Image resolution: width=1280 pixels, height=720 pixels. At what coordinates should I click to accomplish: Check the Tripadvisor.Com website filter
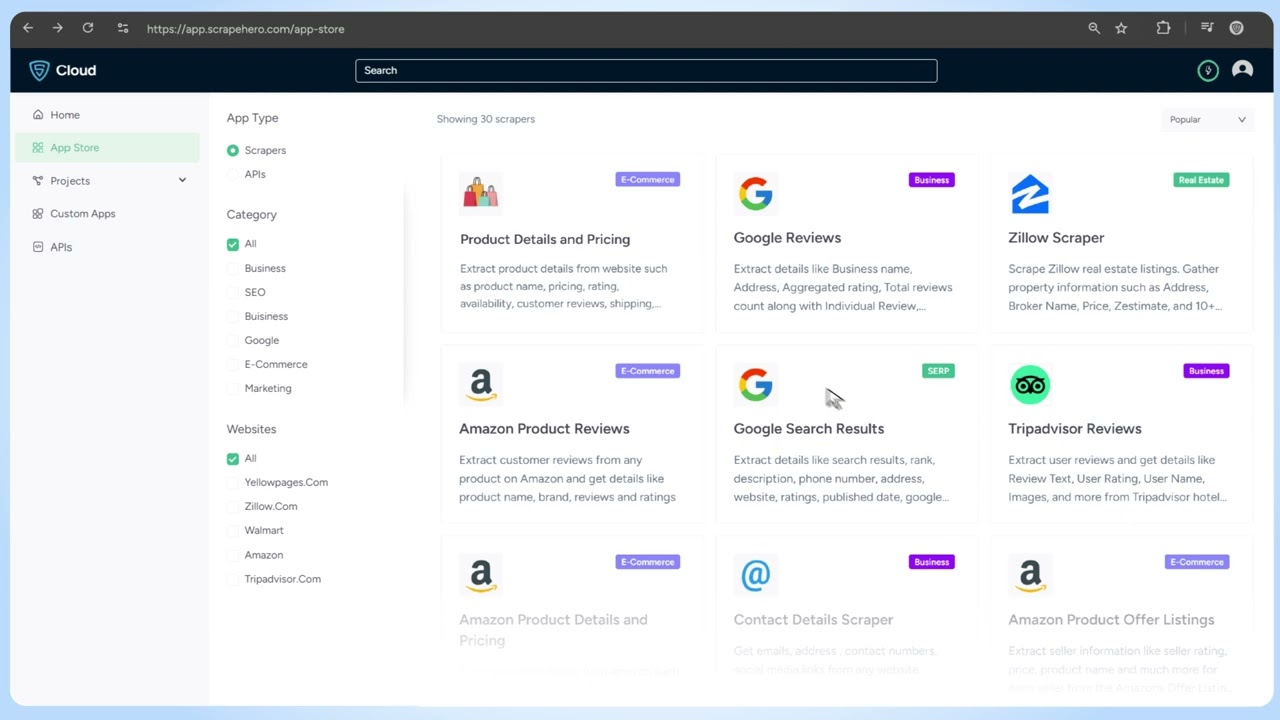(x=233, y=579)
